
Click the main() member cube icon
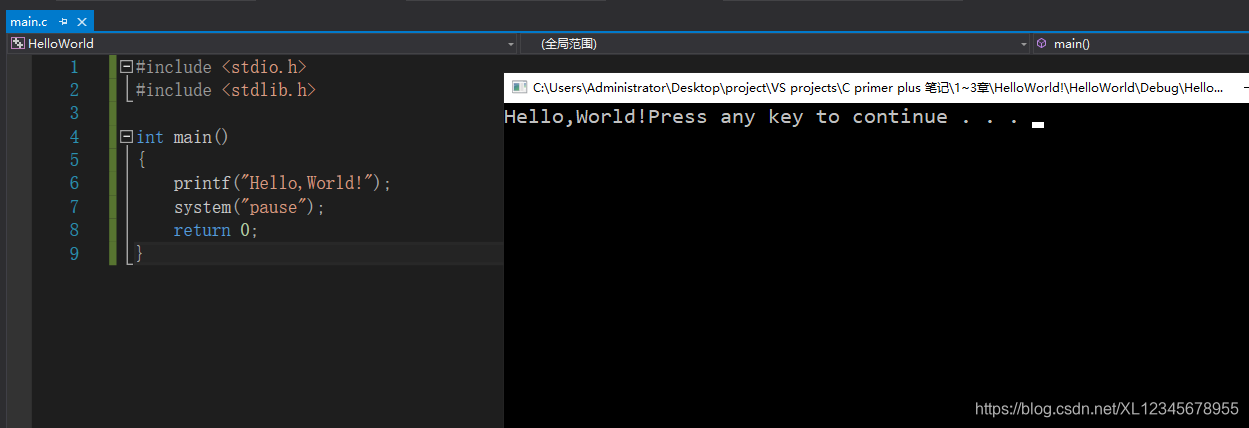click(1041, 43)
